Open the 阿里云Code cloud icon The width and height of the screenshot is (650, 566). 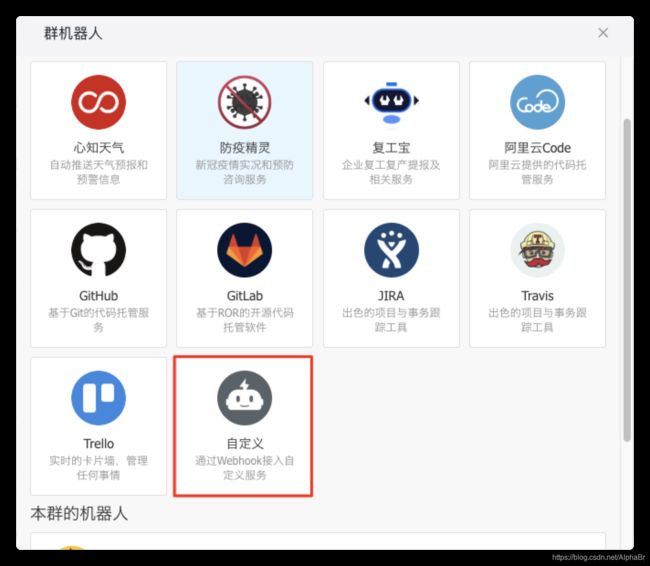coord(537,102)
